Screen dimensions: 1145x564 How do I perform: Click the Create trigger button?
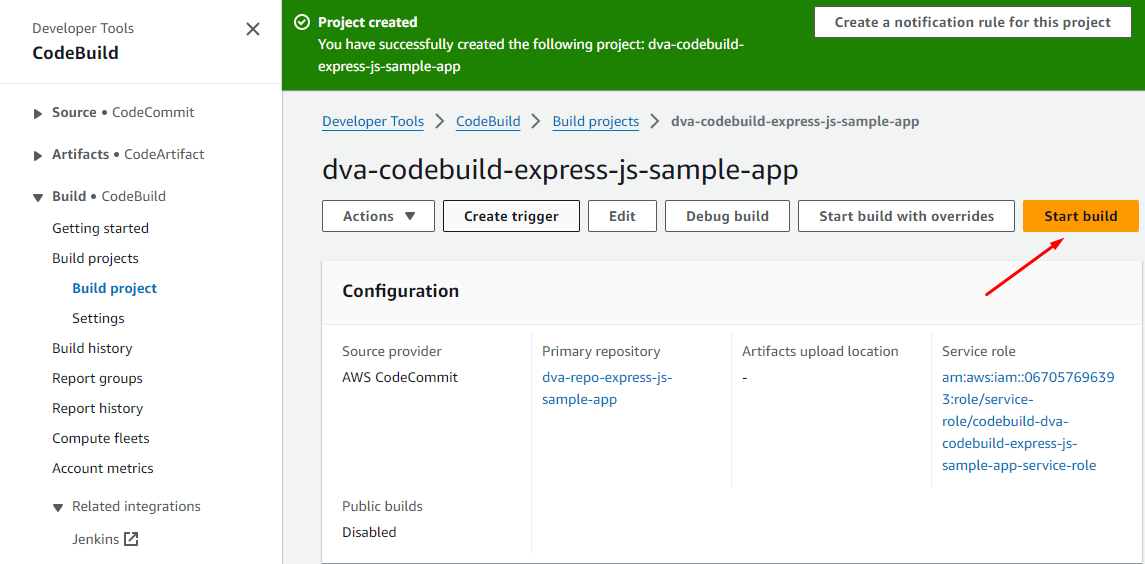511,216
